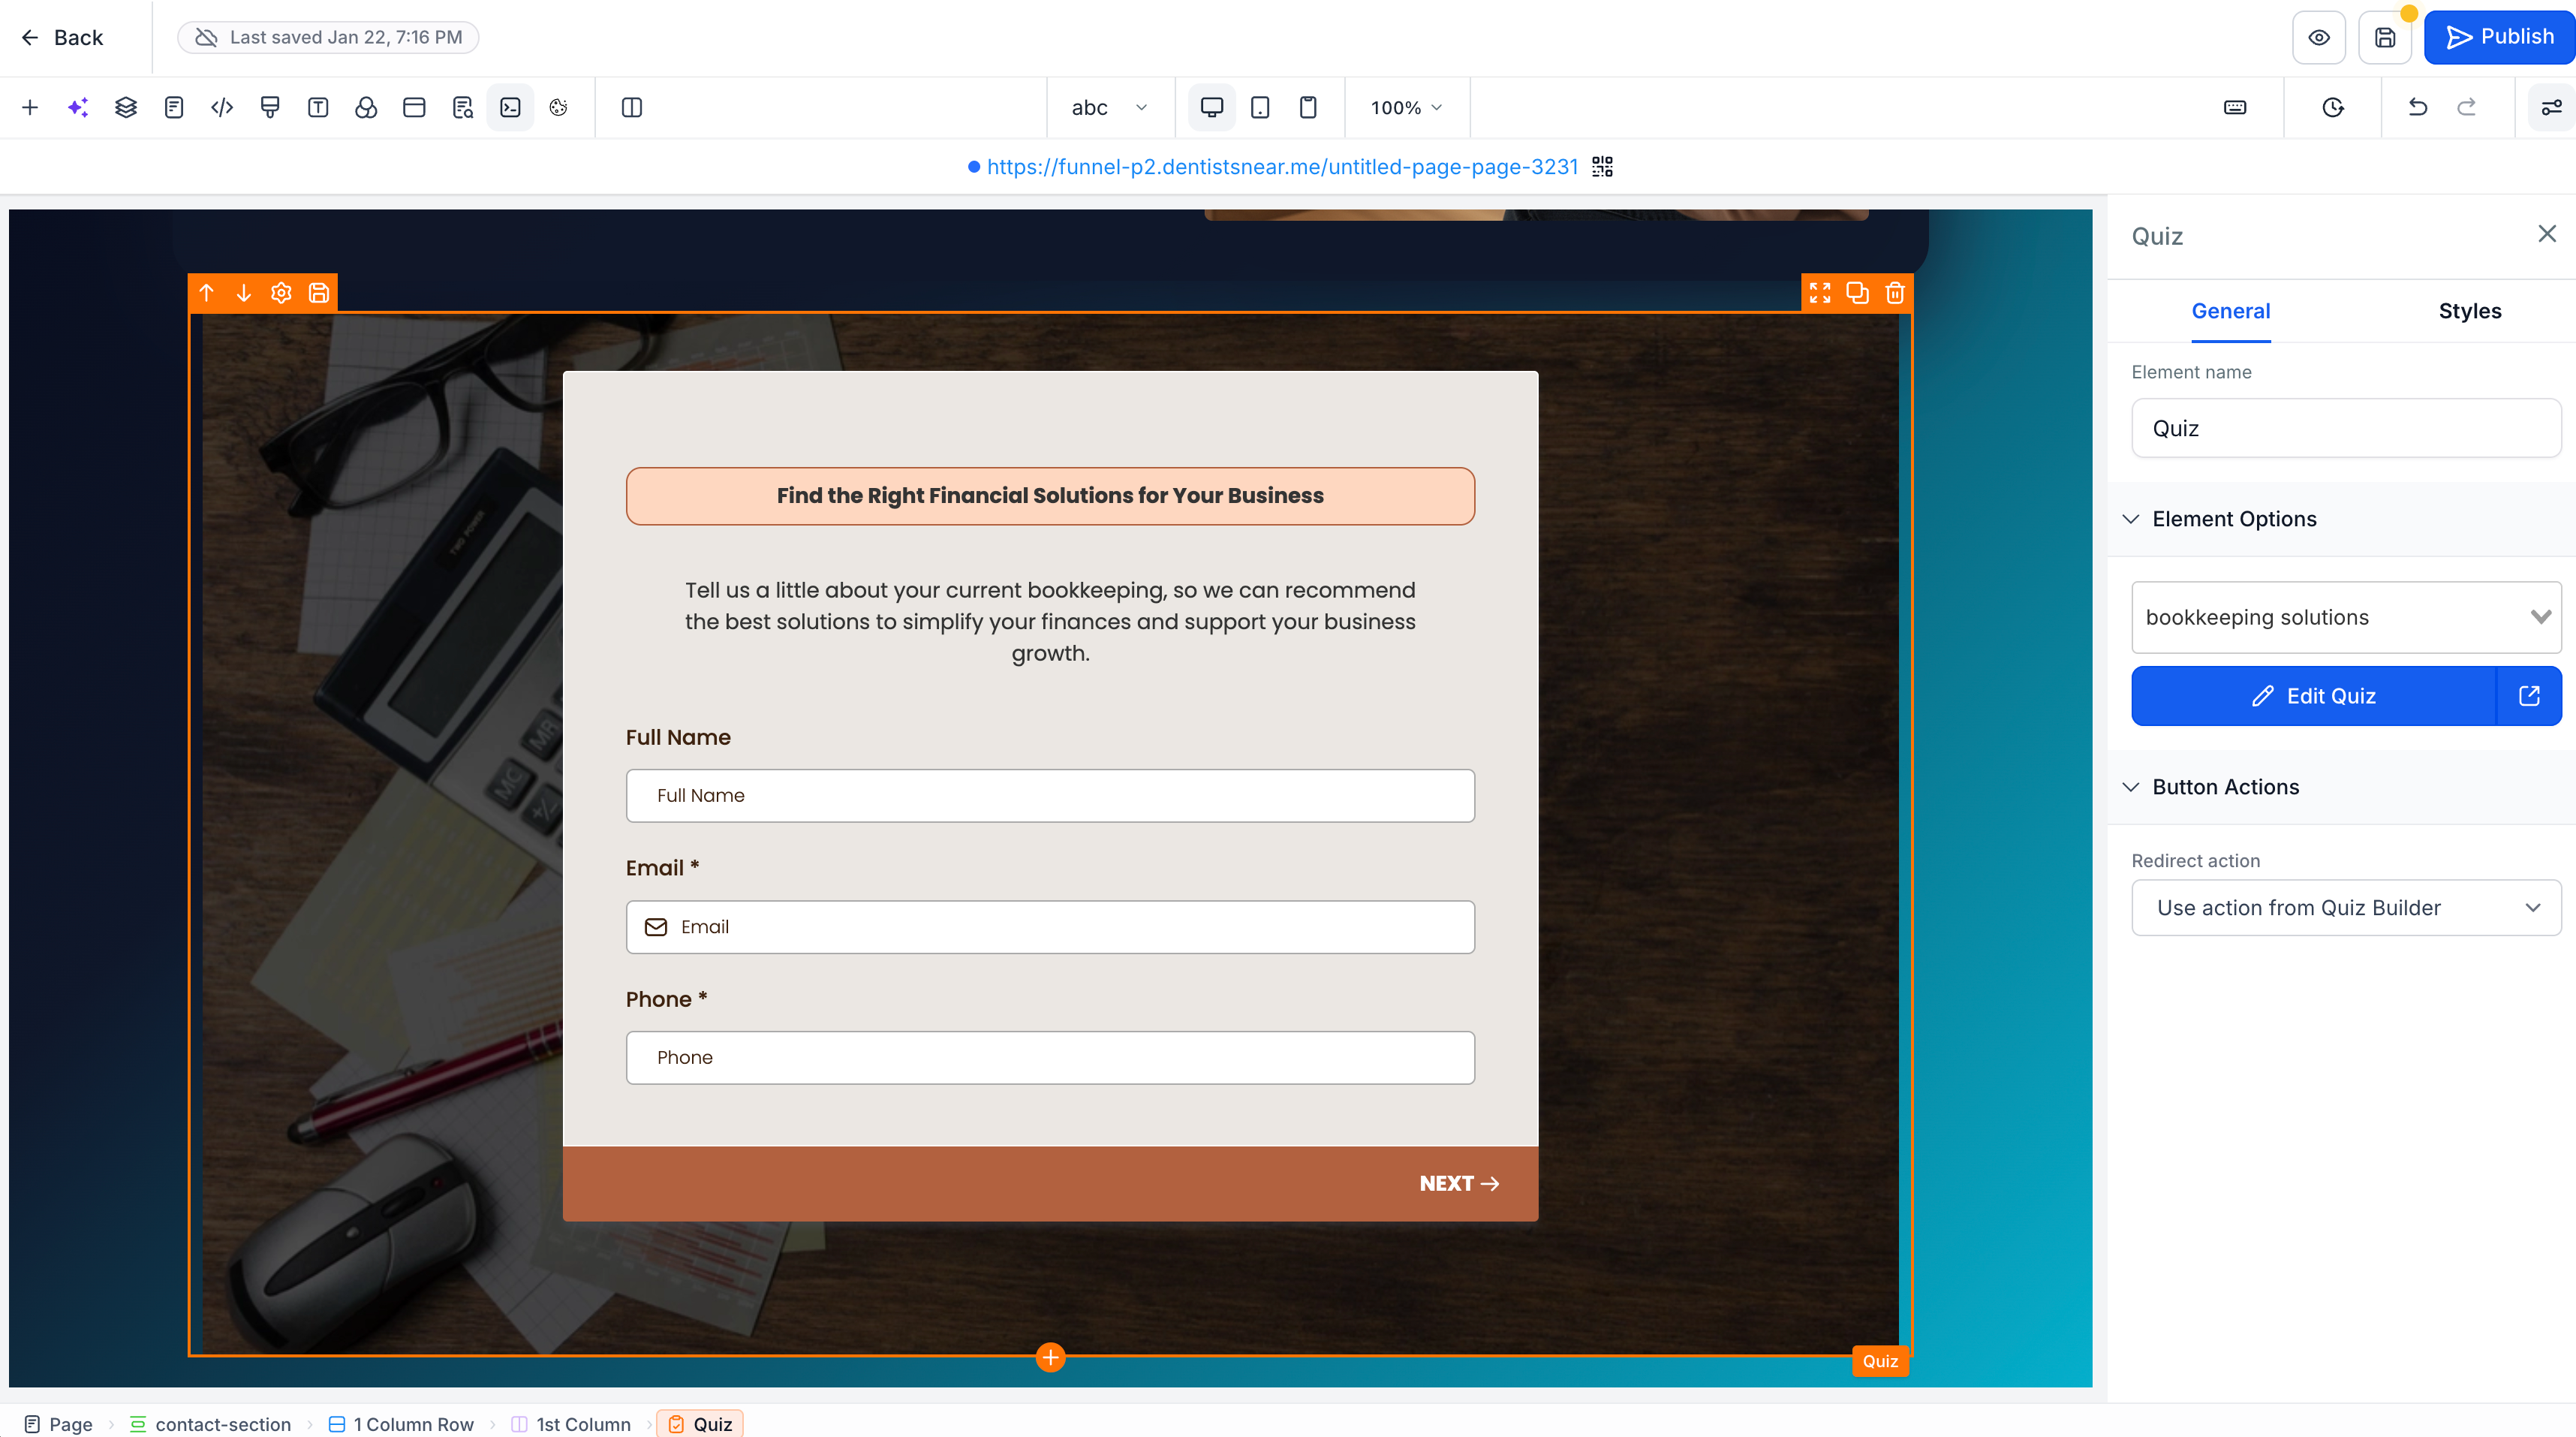Click the paint roller styles icon
Viewport: 2576px width, 1437px height.
[x=270, y=108]
